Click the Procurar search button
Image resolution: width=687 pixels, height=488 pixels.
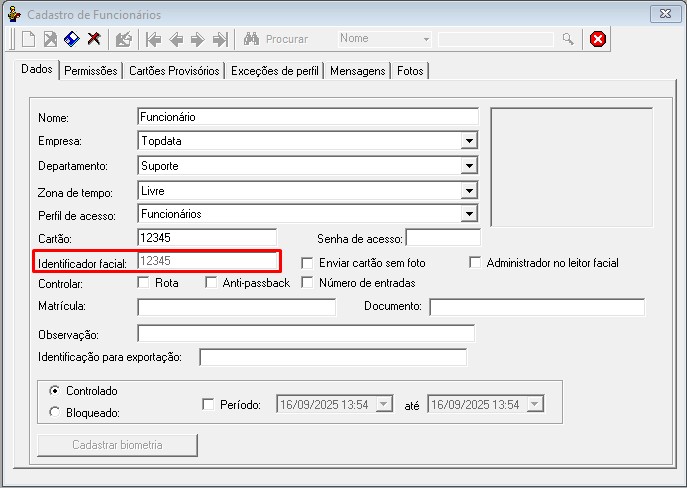(x=276, y=39)
